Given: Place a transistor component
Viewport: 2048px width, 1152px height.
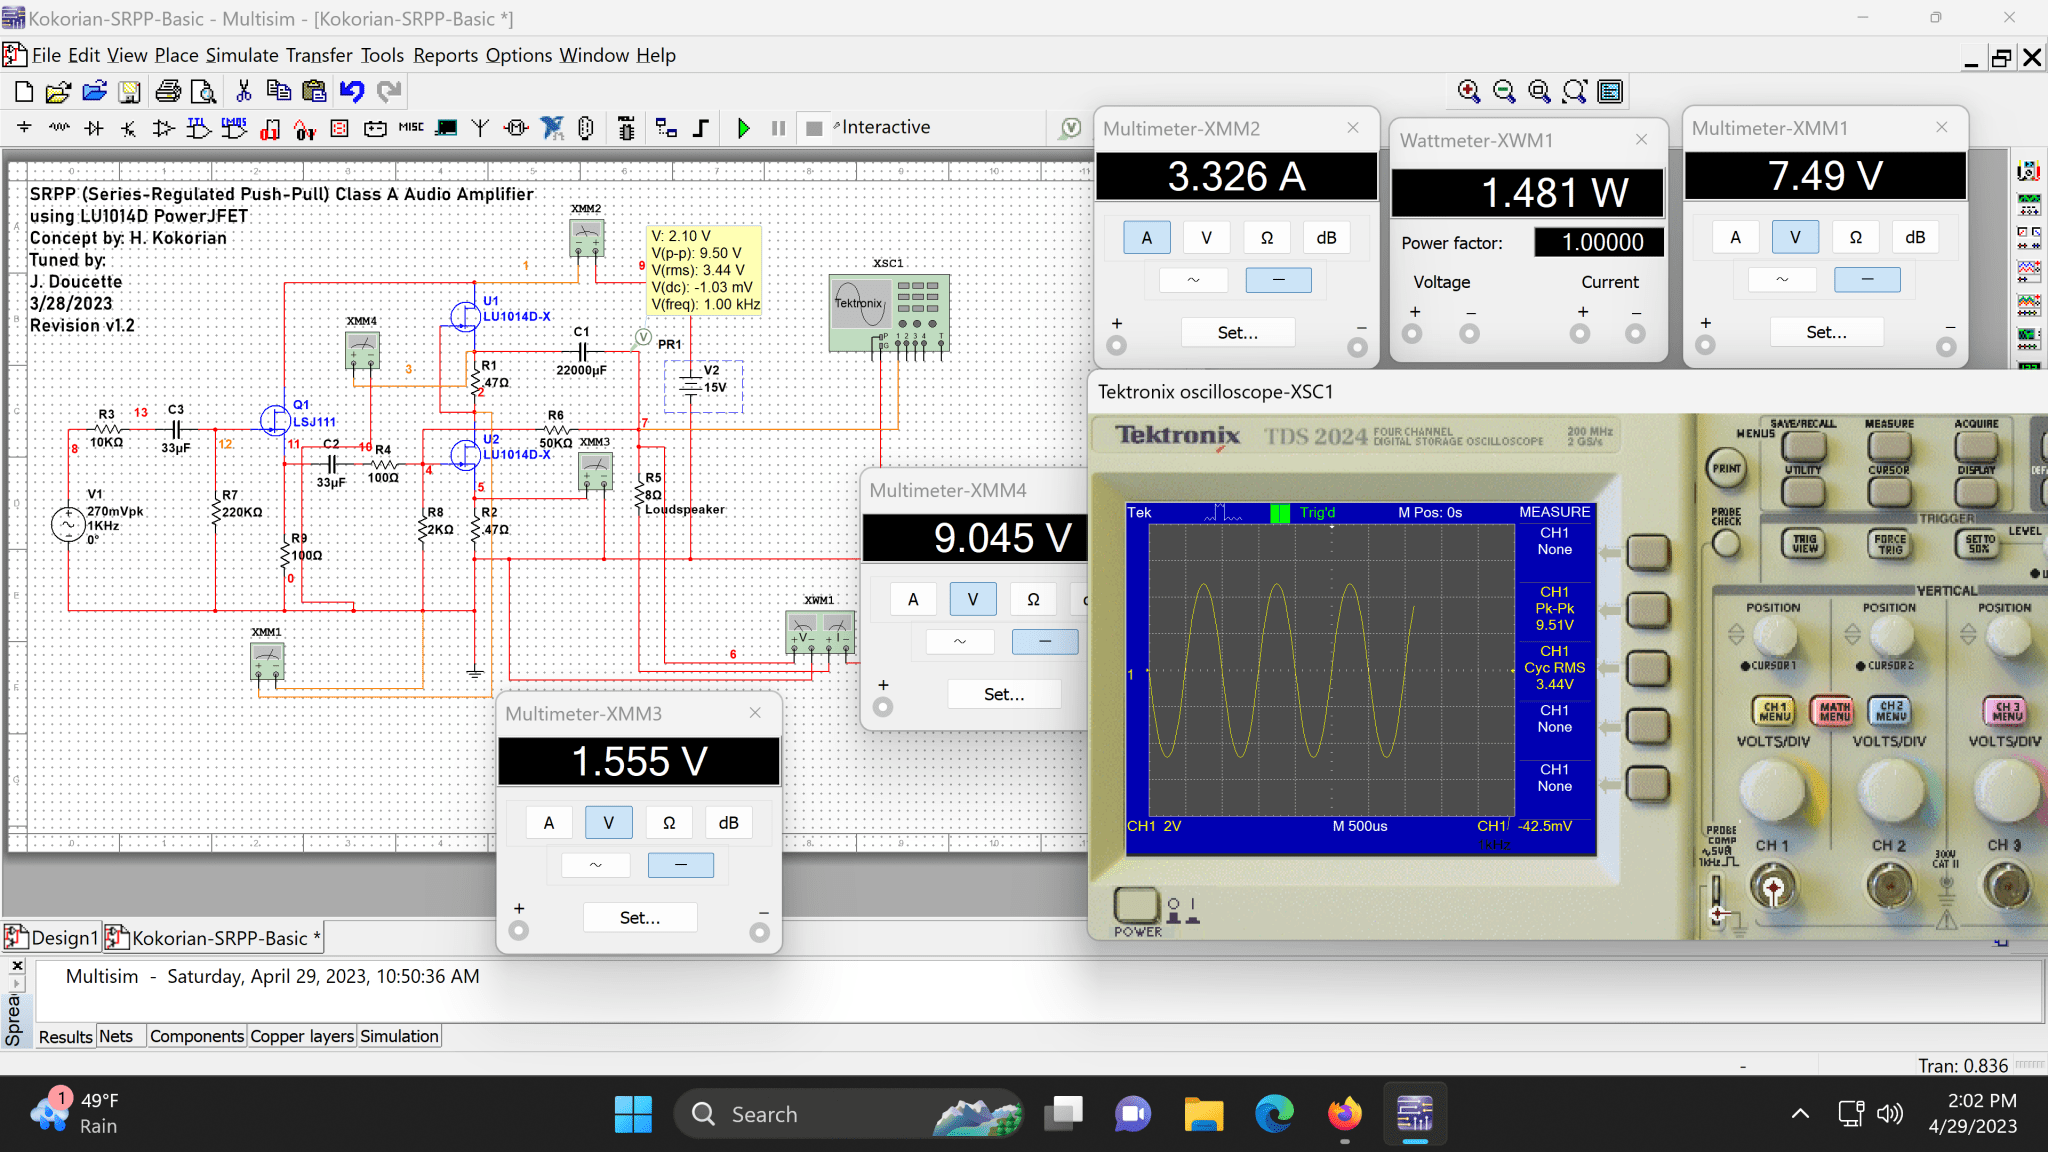Looking at the screenshot, I should 128,128.
